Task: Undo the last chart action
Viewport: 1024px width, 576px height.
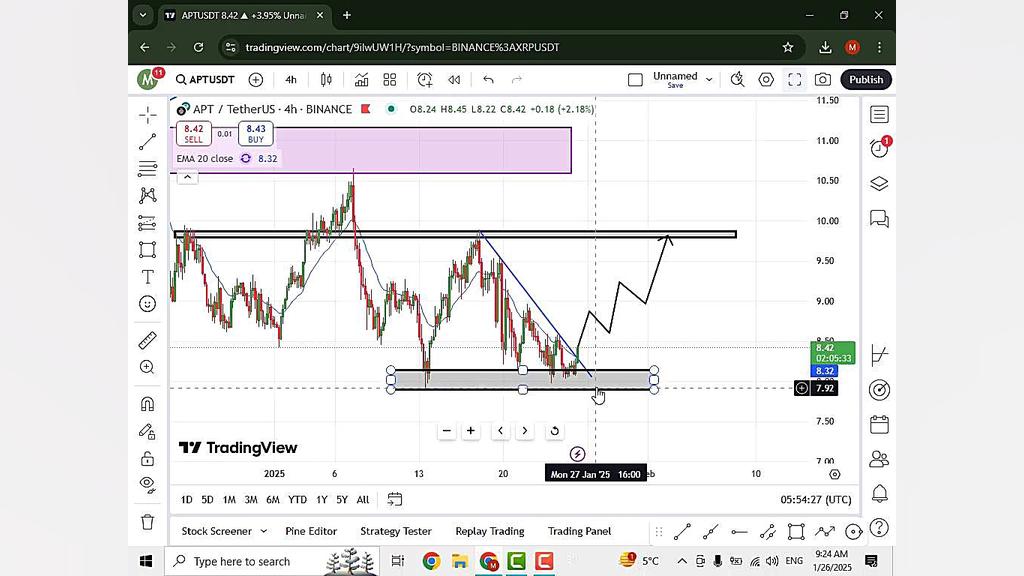Action: pyautogui.click(x=488, y=80)
